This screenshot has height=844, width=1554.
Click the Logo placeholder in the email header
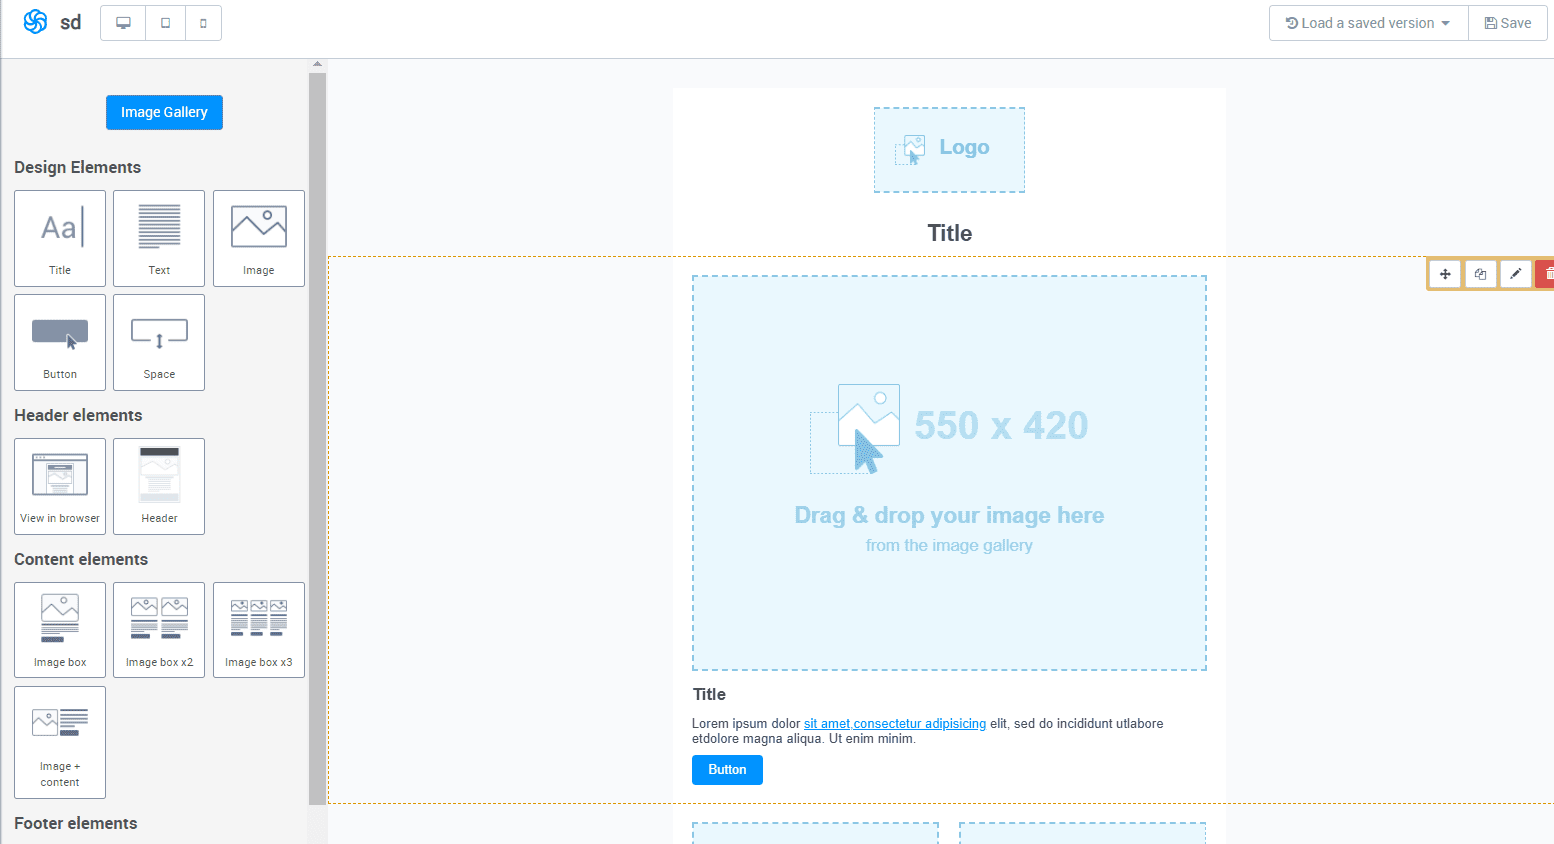coord(949,149)
